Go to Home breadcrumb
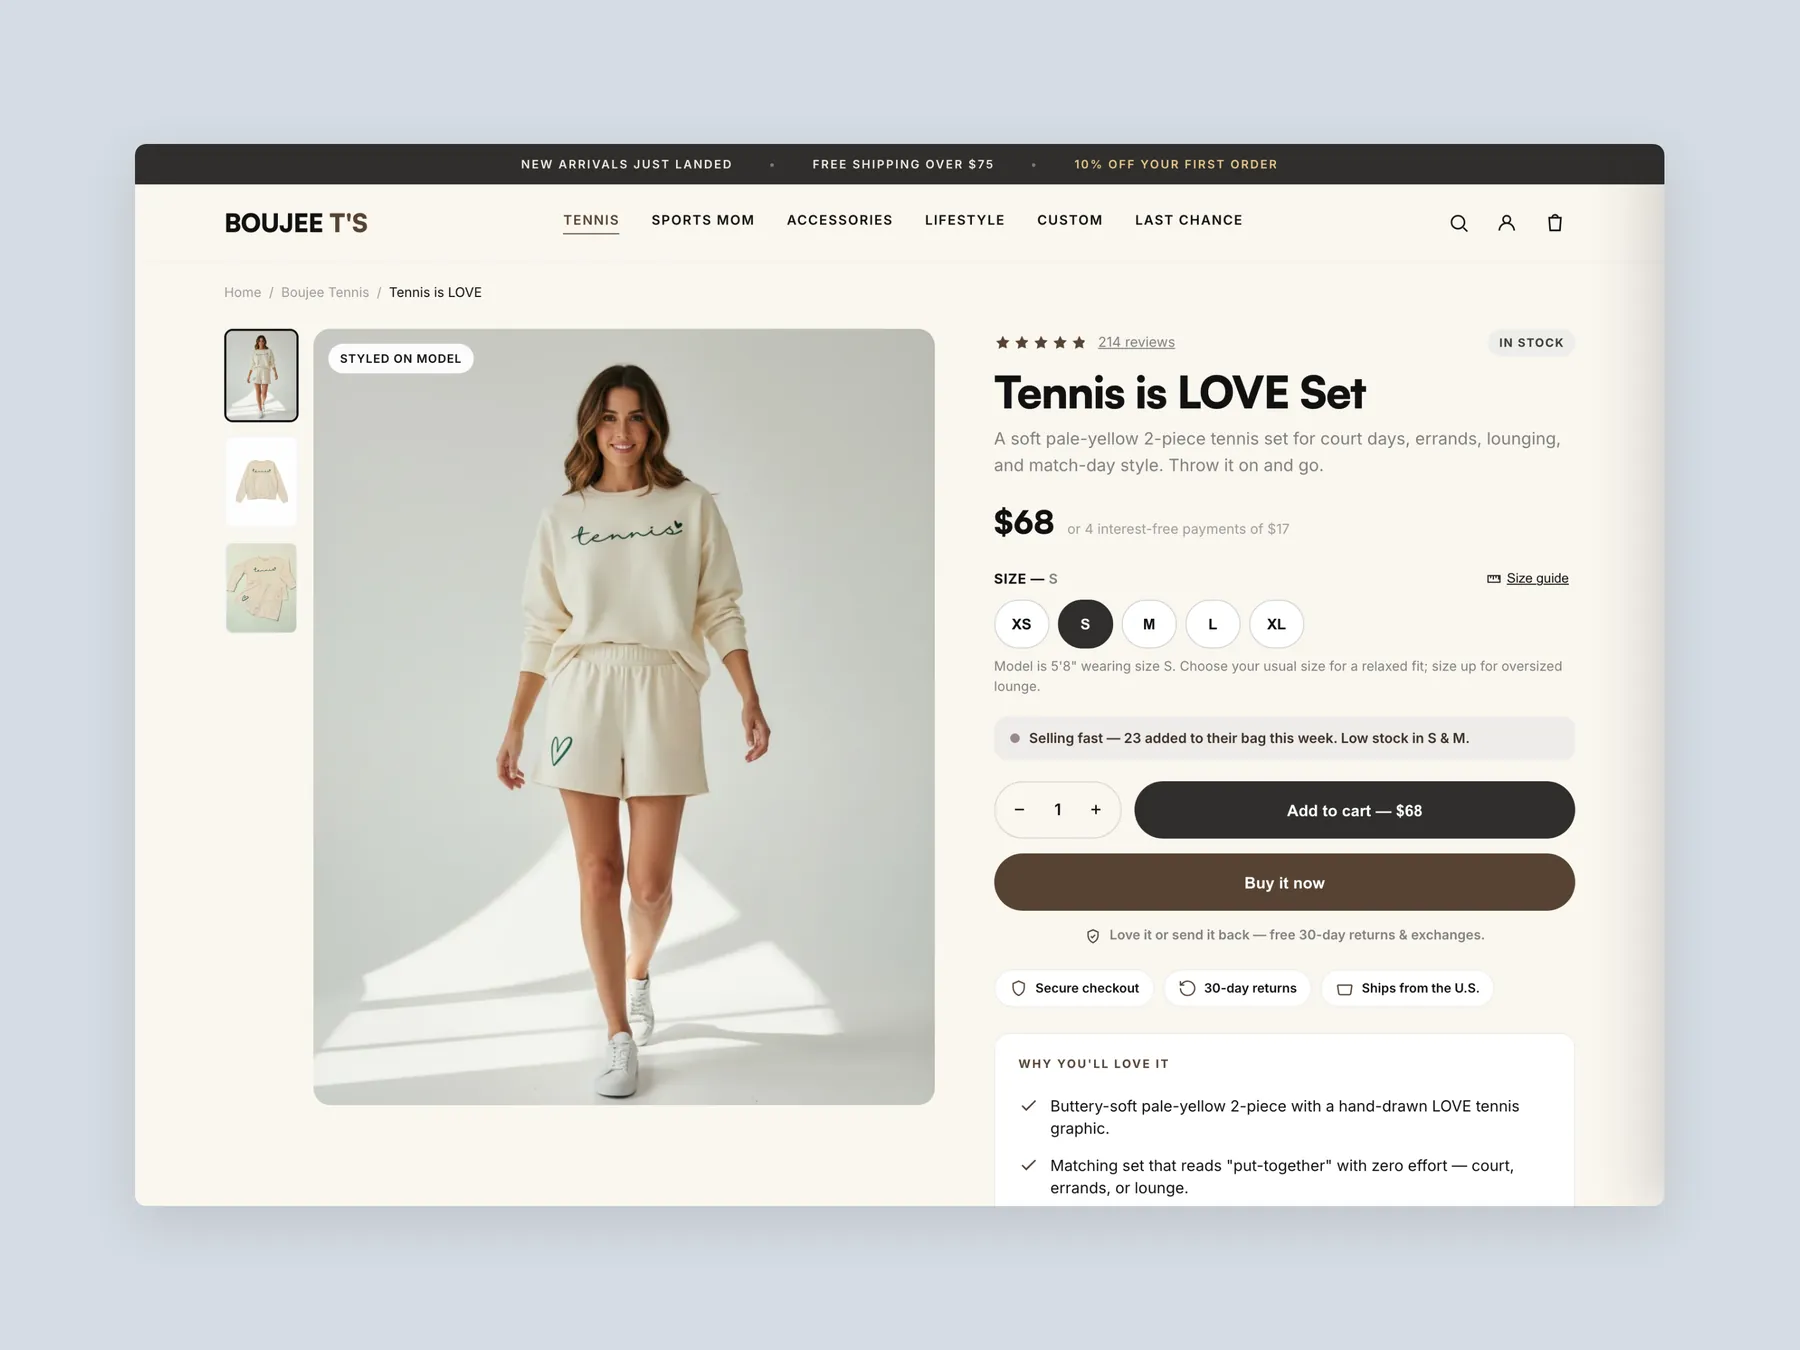 point(242,292)
